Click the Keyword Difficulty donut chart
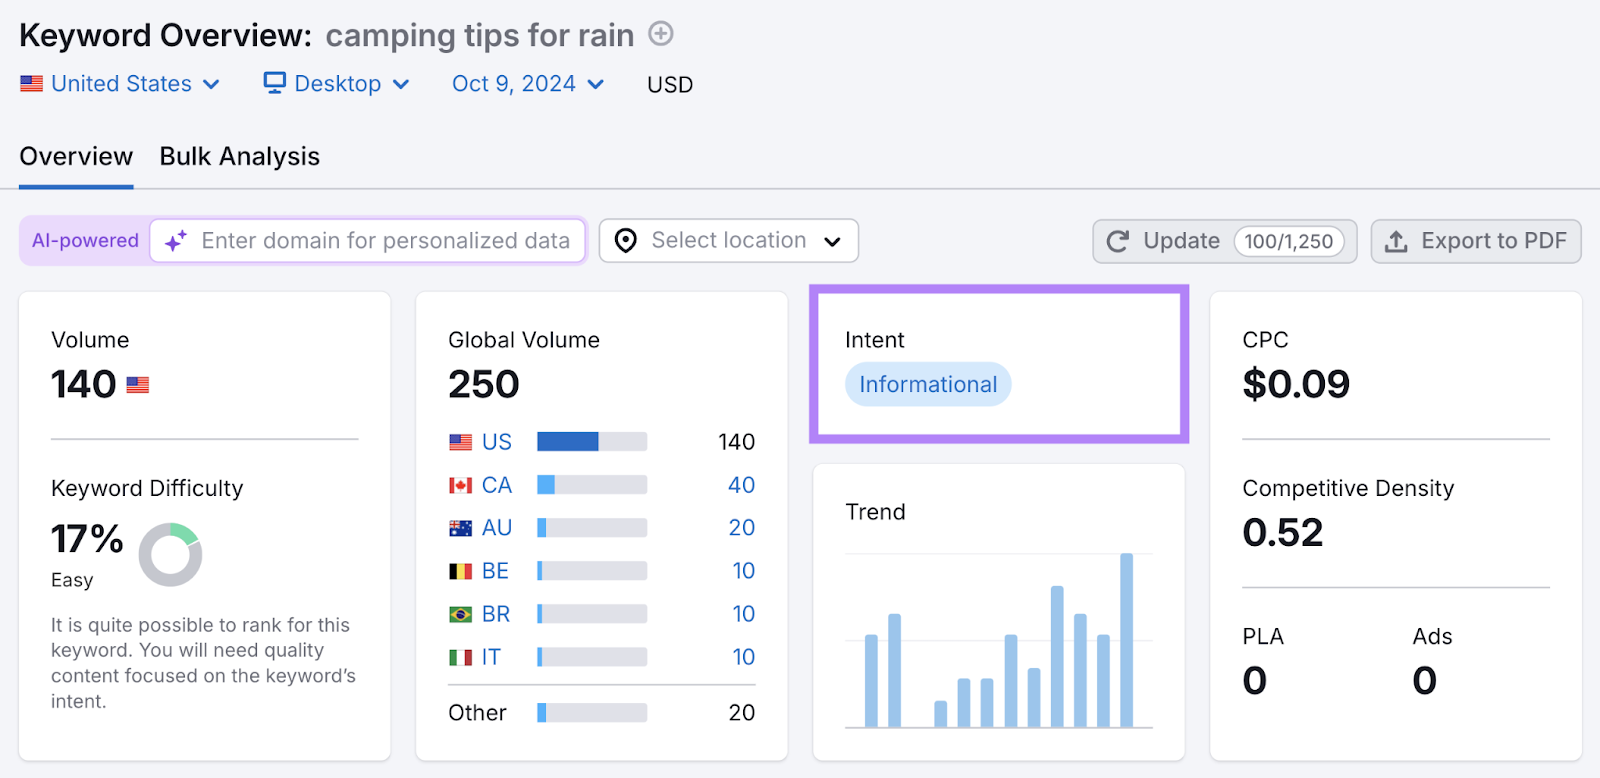The width and height of the screenshot is (1600, 778). click(170, 553)
